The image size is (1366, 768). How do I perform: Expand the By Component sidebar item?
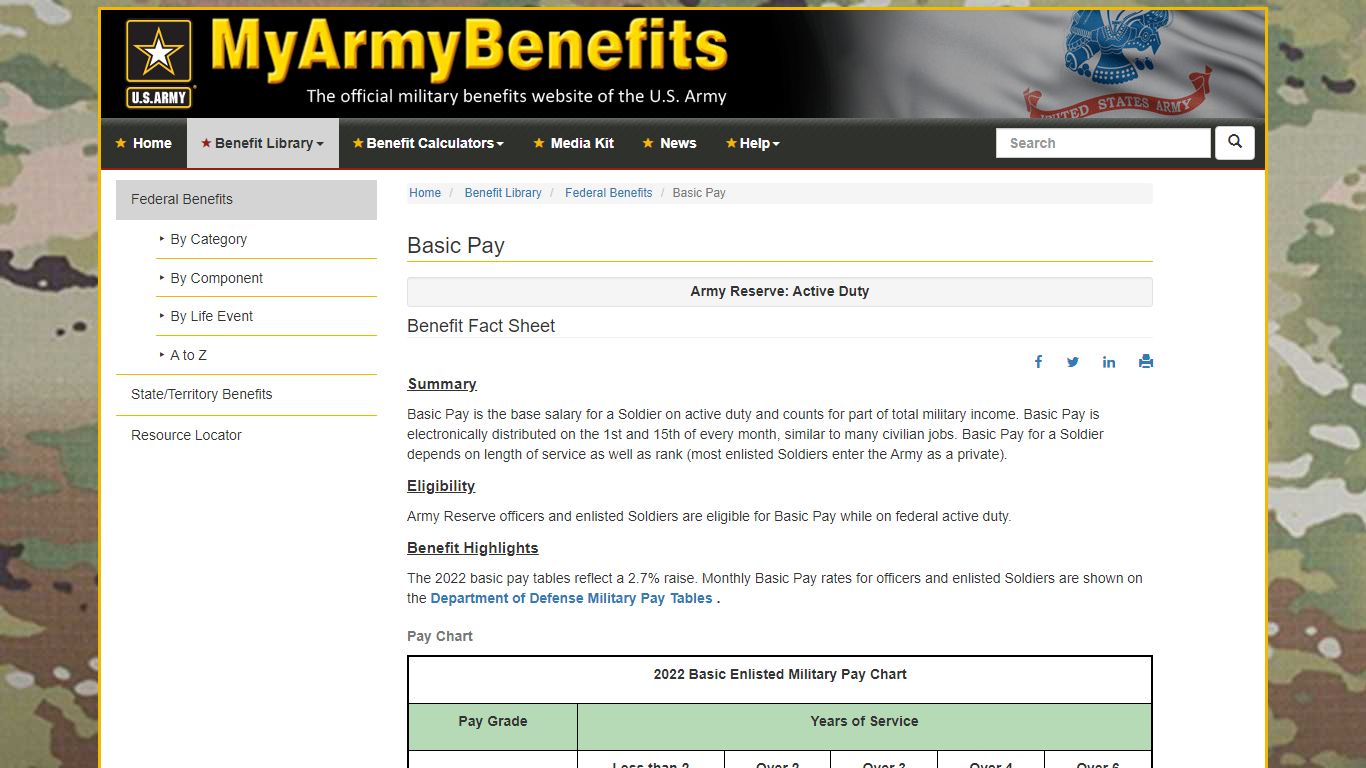(266, 278)
